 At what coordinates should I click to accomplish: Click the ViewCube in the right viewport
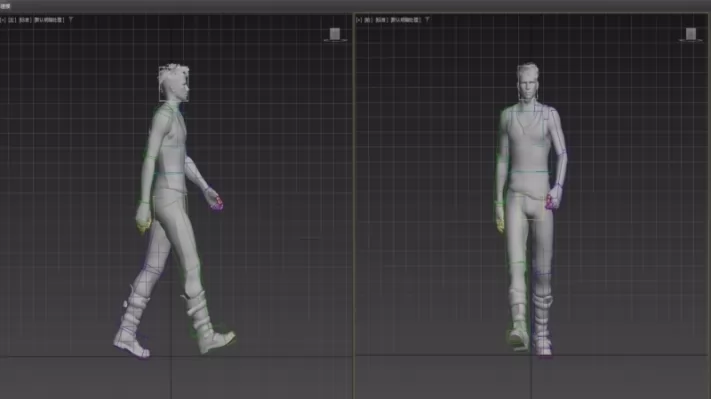coord(691,34)
